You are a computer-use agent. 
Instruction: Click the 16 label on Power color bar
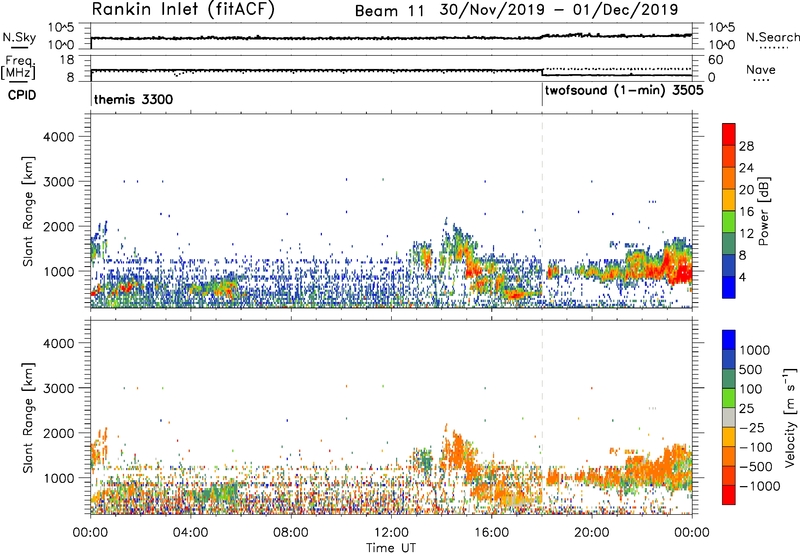(x=746, y=212)
